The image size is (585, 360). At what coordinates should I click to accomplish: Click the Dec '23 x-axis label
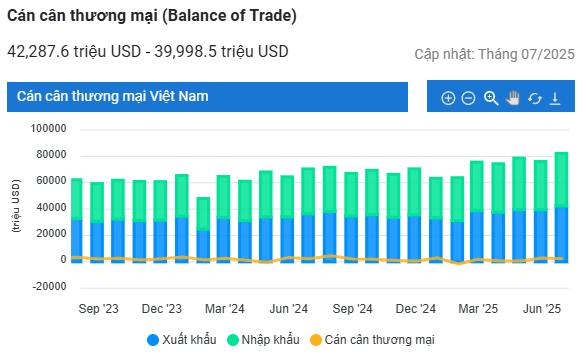pos(162,309)
